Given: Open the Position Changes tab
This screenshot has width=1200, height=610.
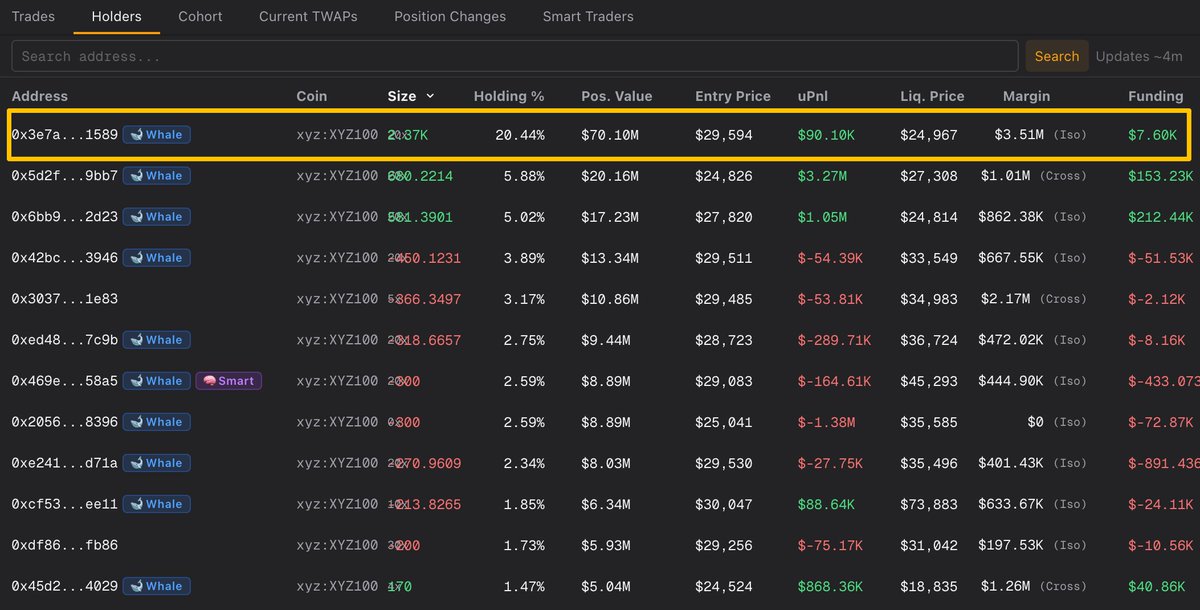Looking at the screenshot, I should 450,16.
